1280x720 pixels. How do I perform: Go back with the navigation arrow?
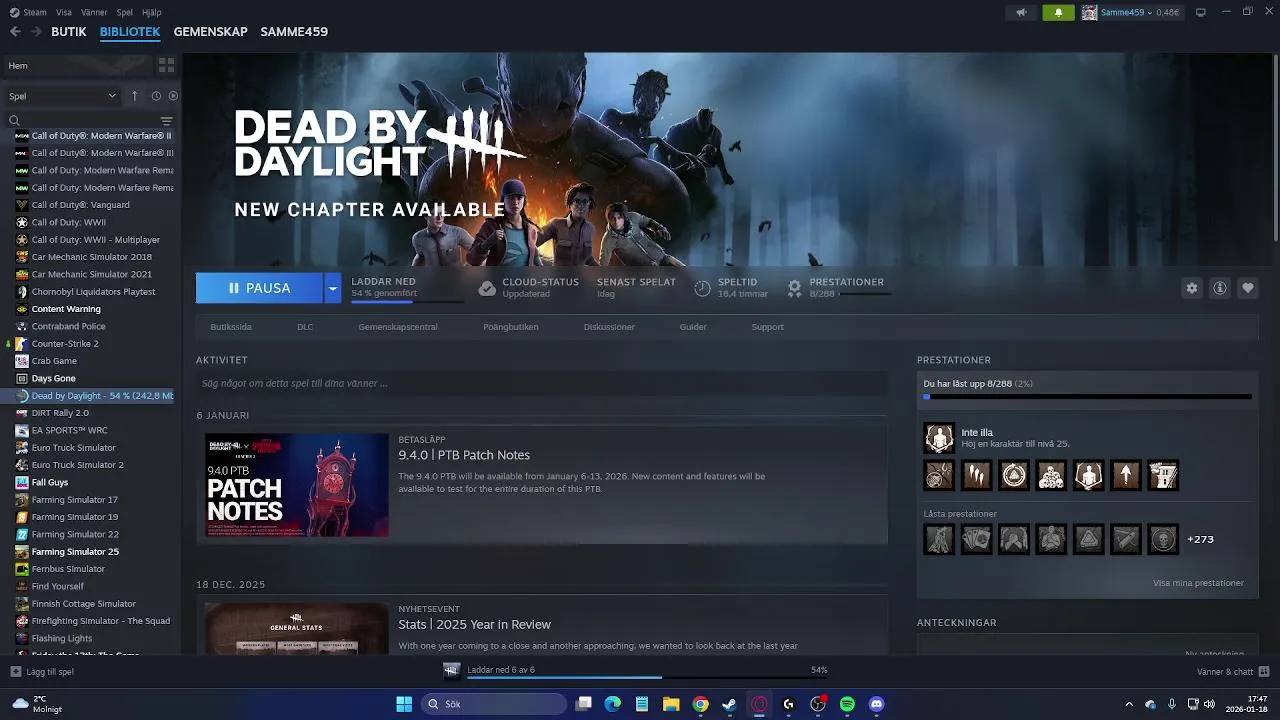pos(15,31)
